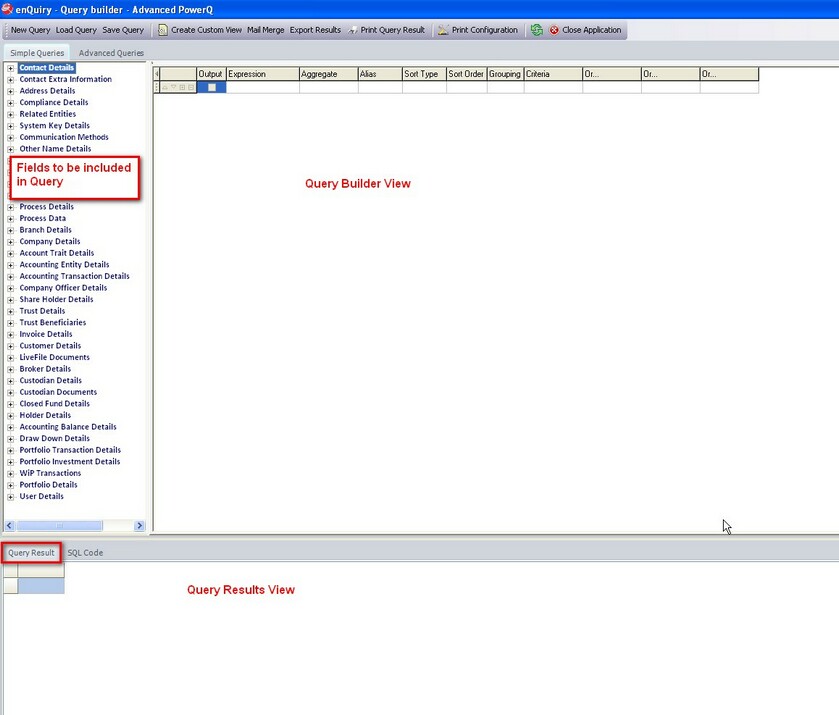Expand the User Details node

pyautogui.click(x=10, y=497)
